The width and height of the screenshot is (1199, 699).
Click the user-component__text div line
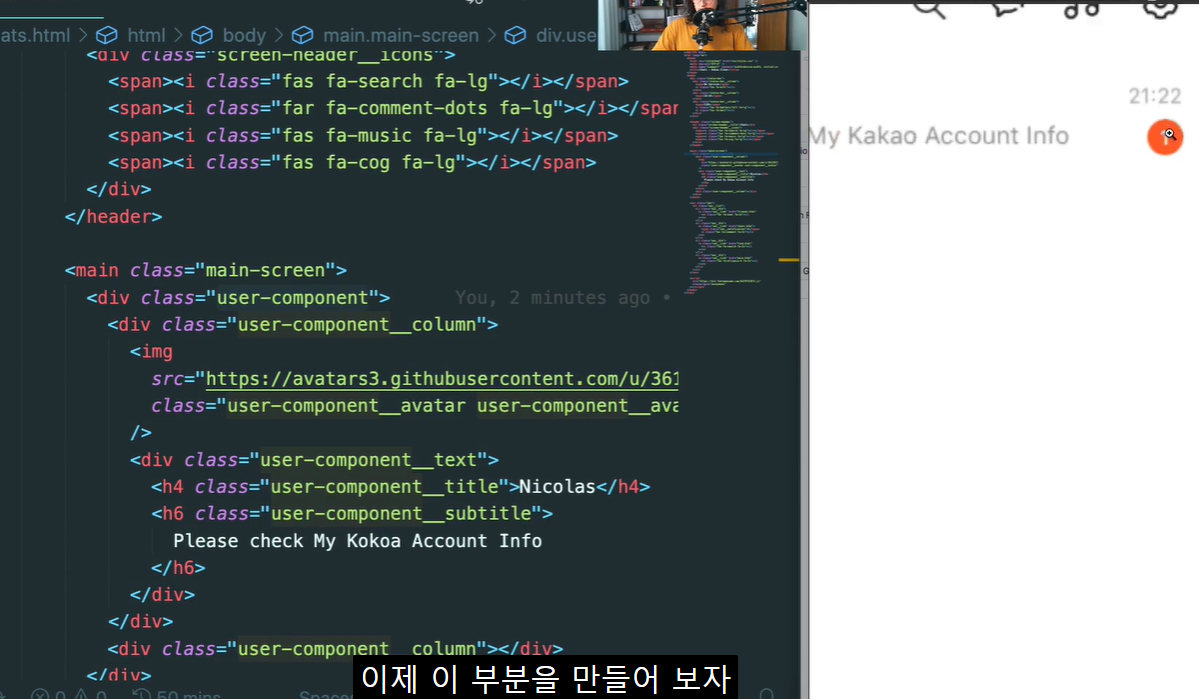click(314, 460)
